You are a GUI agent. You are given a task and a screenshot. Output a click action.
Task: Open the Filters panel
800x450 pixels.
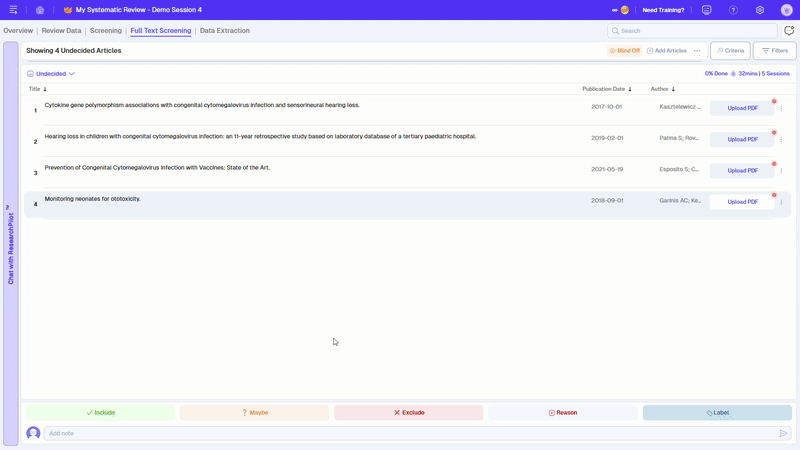[x=775, y=50]
